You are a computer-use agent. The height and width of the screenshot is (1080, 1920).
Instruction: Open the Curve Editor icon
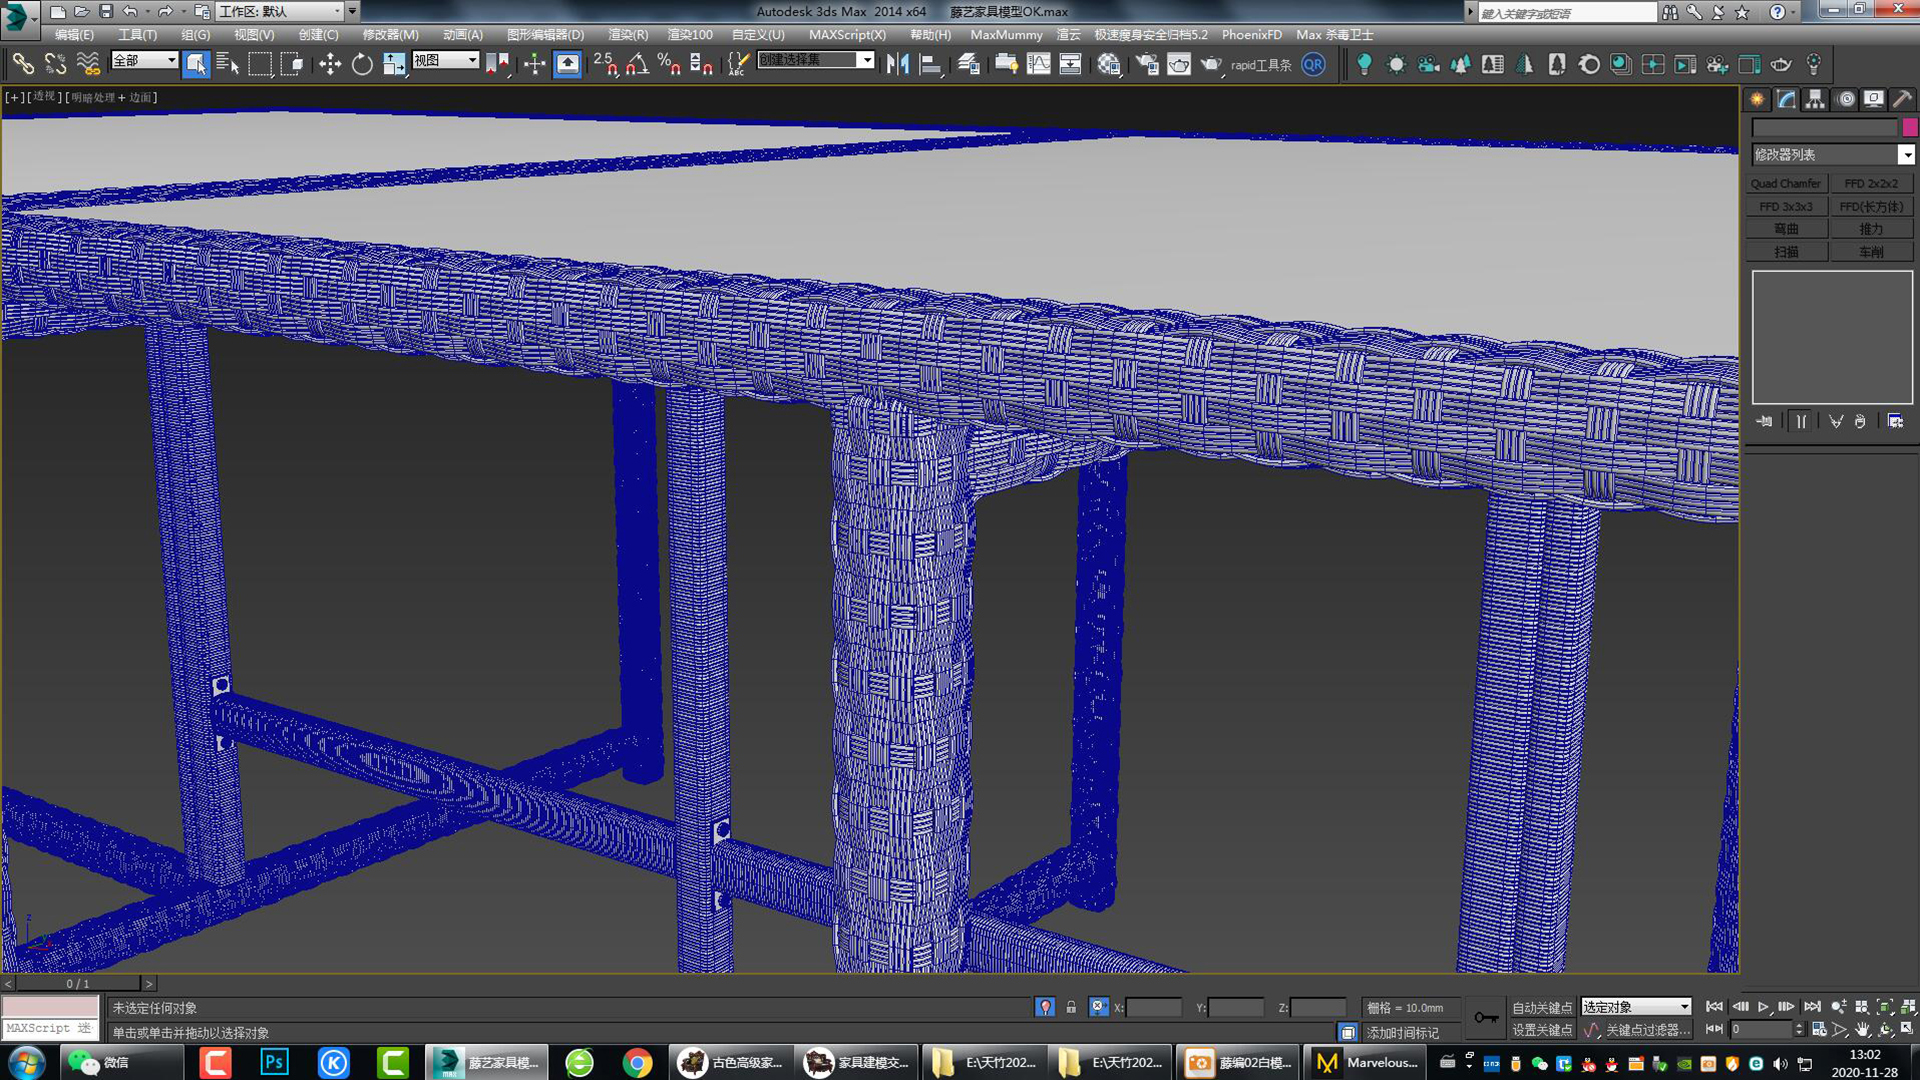click(1038, 65)
